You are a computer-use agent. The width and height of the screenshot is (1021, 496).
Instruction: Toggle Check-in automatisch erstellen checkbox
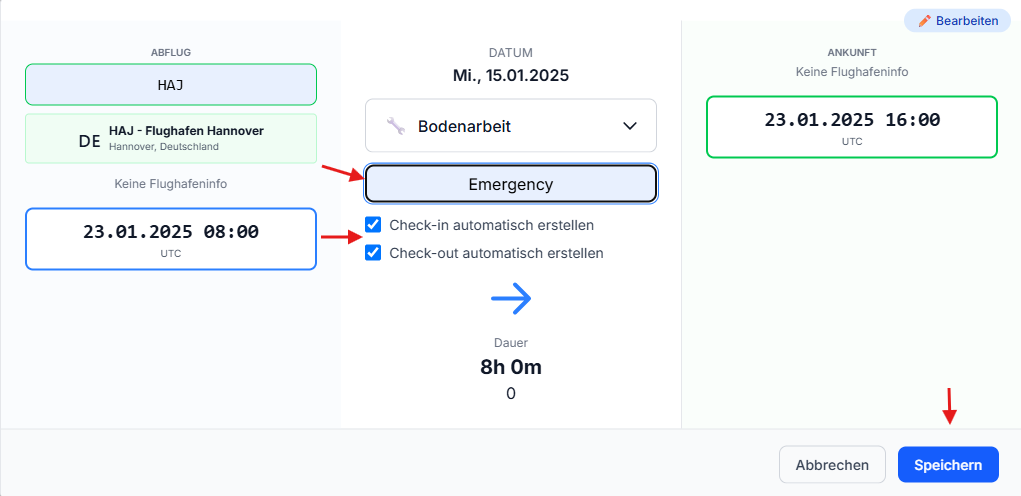(373, 225)
